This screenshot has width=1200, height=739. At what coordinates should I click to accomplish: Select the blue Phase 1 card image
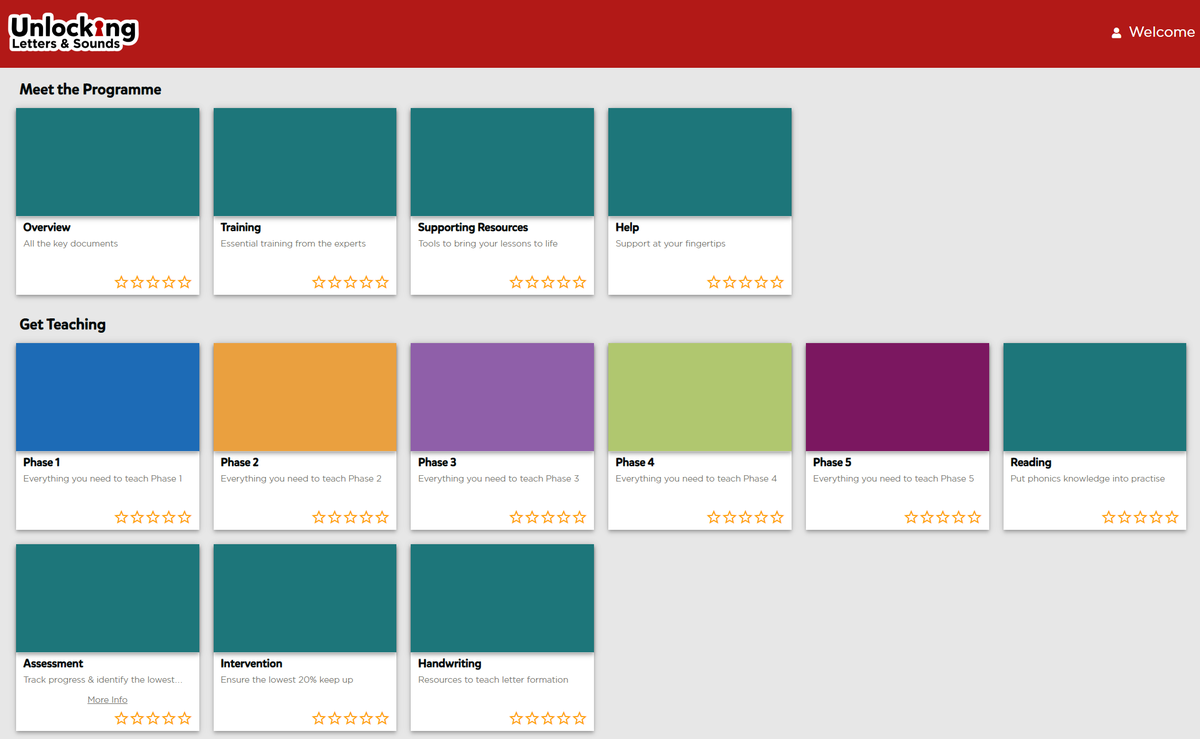tap(108, 397)
